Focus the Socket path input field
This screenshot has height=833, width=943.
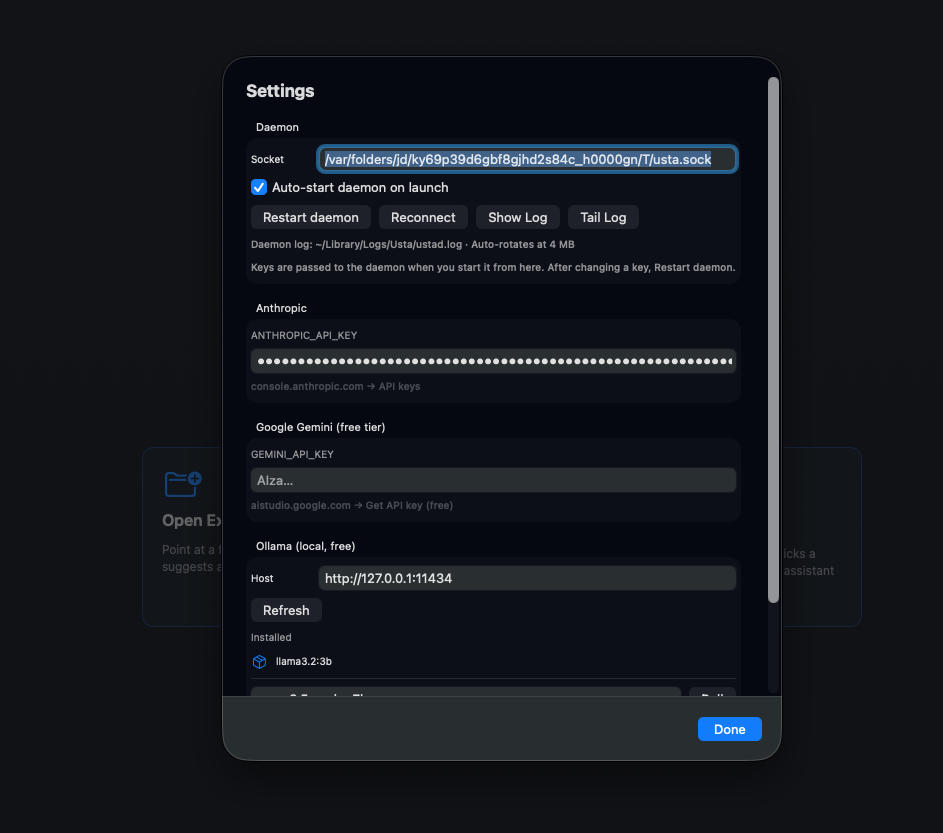pos(527,159)
